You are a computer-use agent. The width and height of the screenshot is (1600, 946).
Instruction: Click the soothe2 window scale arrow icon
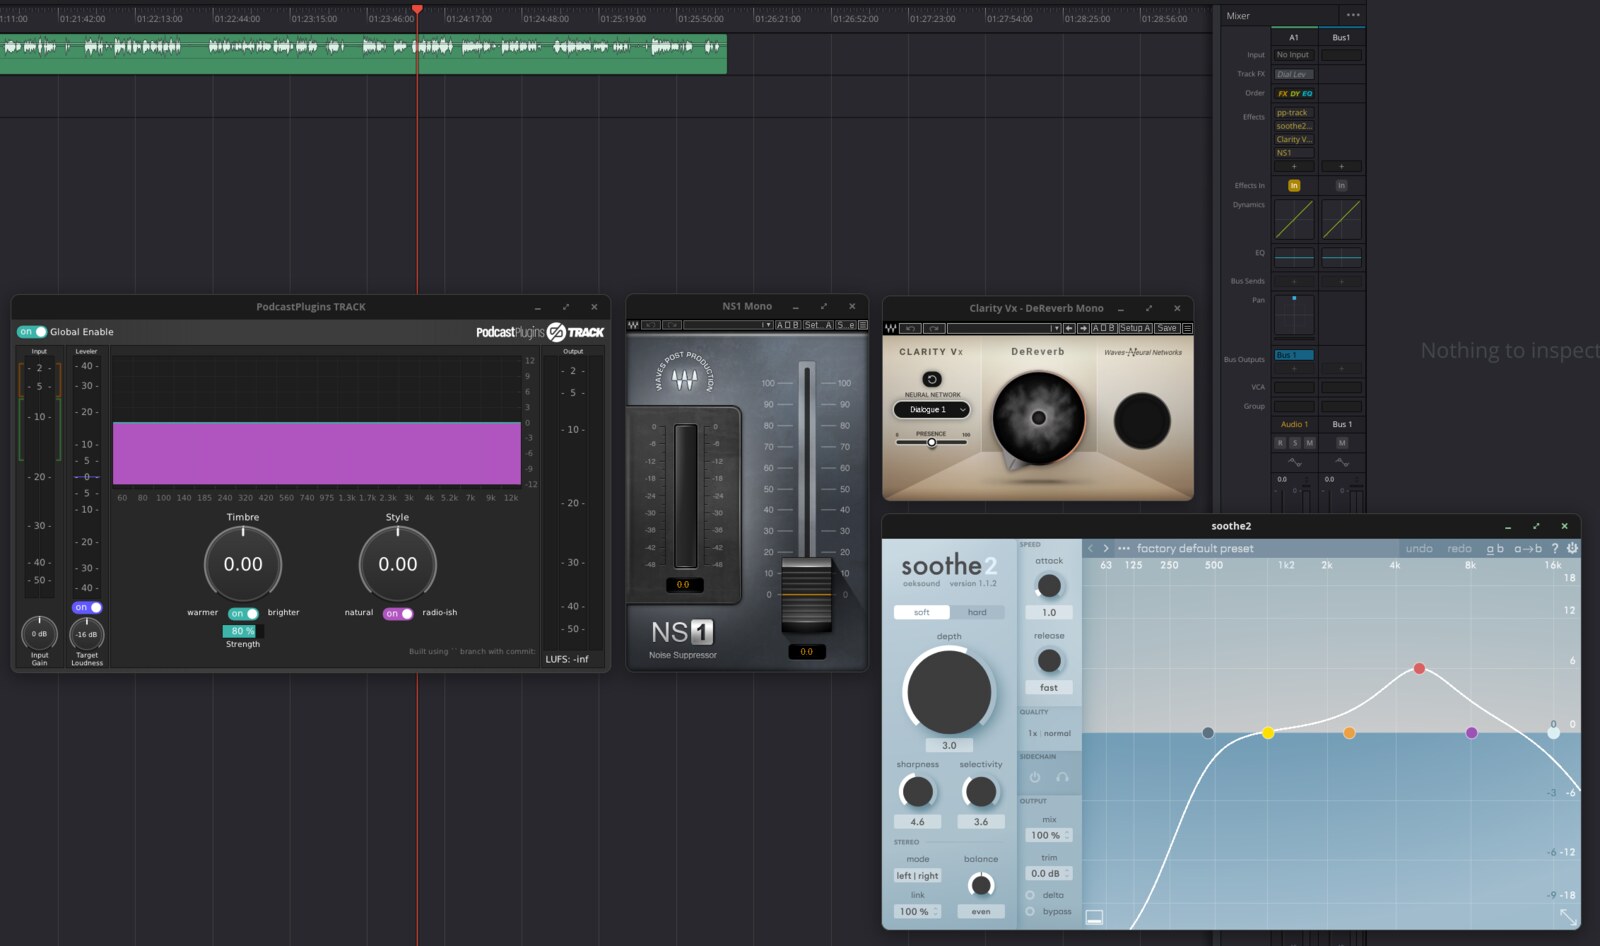point(1568,916)
